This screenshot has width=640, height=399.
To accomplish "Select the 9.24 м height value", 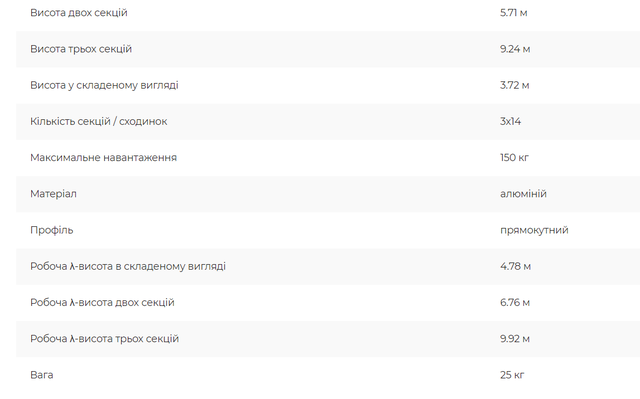I will pyautogui.click(x=515, y=49).
